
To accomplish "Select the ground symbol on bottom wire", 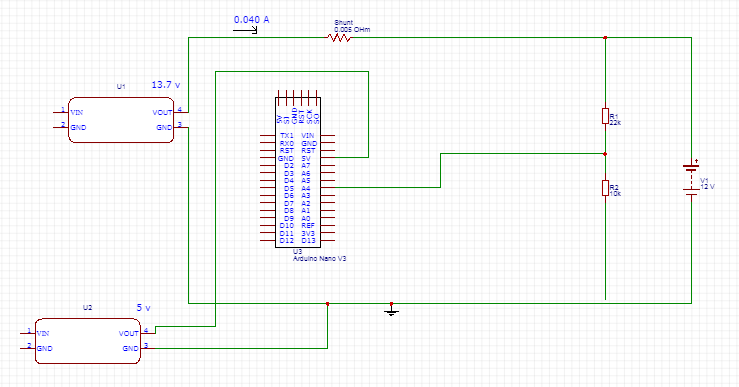I will (391, 309).
